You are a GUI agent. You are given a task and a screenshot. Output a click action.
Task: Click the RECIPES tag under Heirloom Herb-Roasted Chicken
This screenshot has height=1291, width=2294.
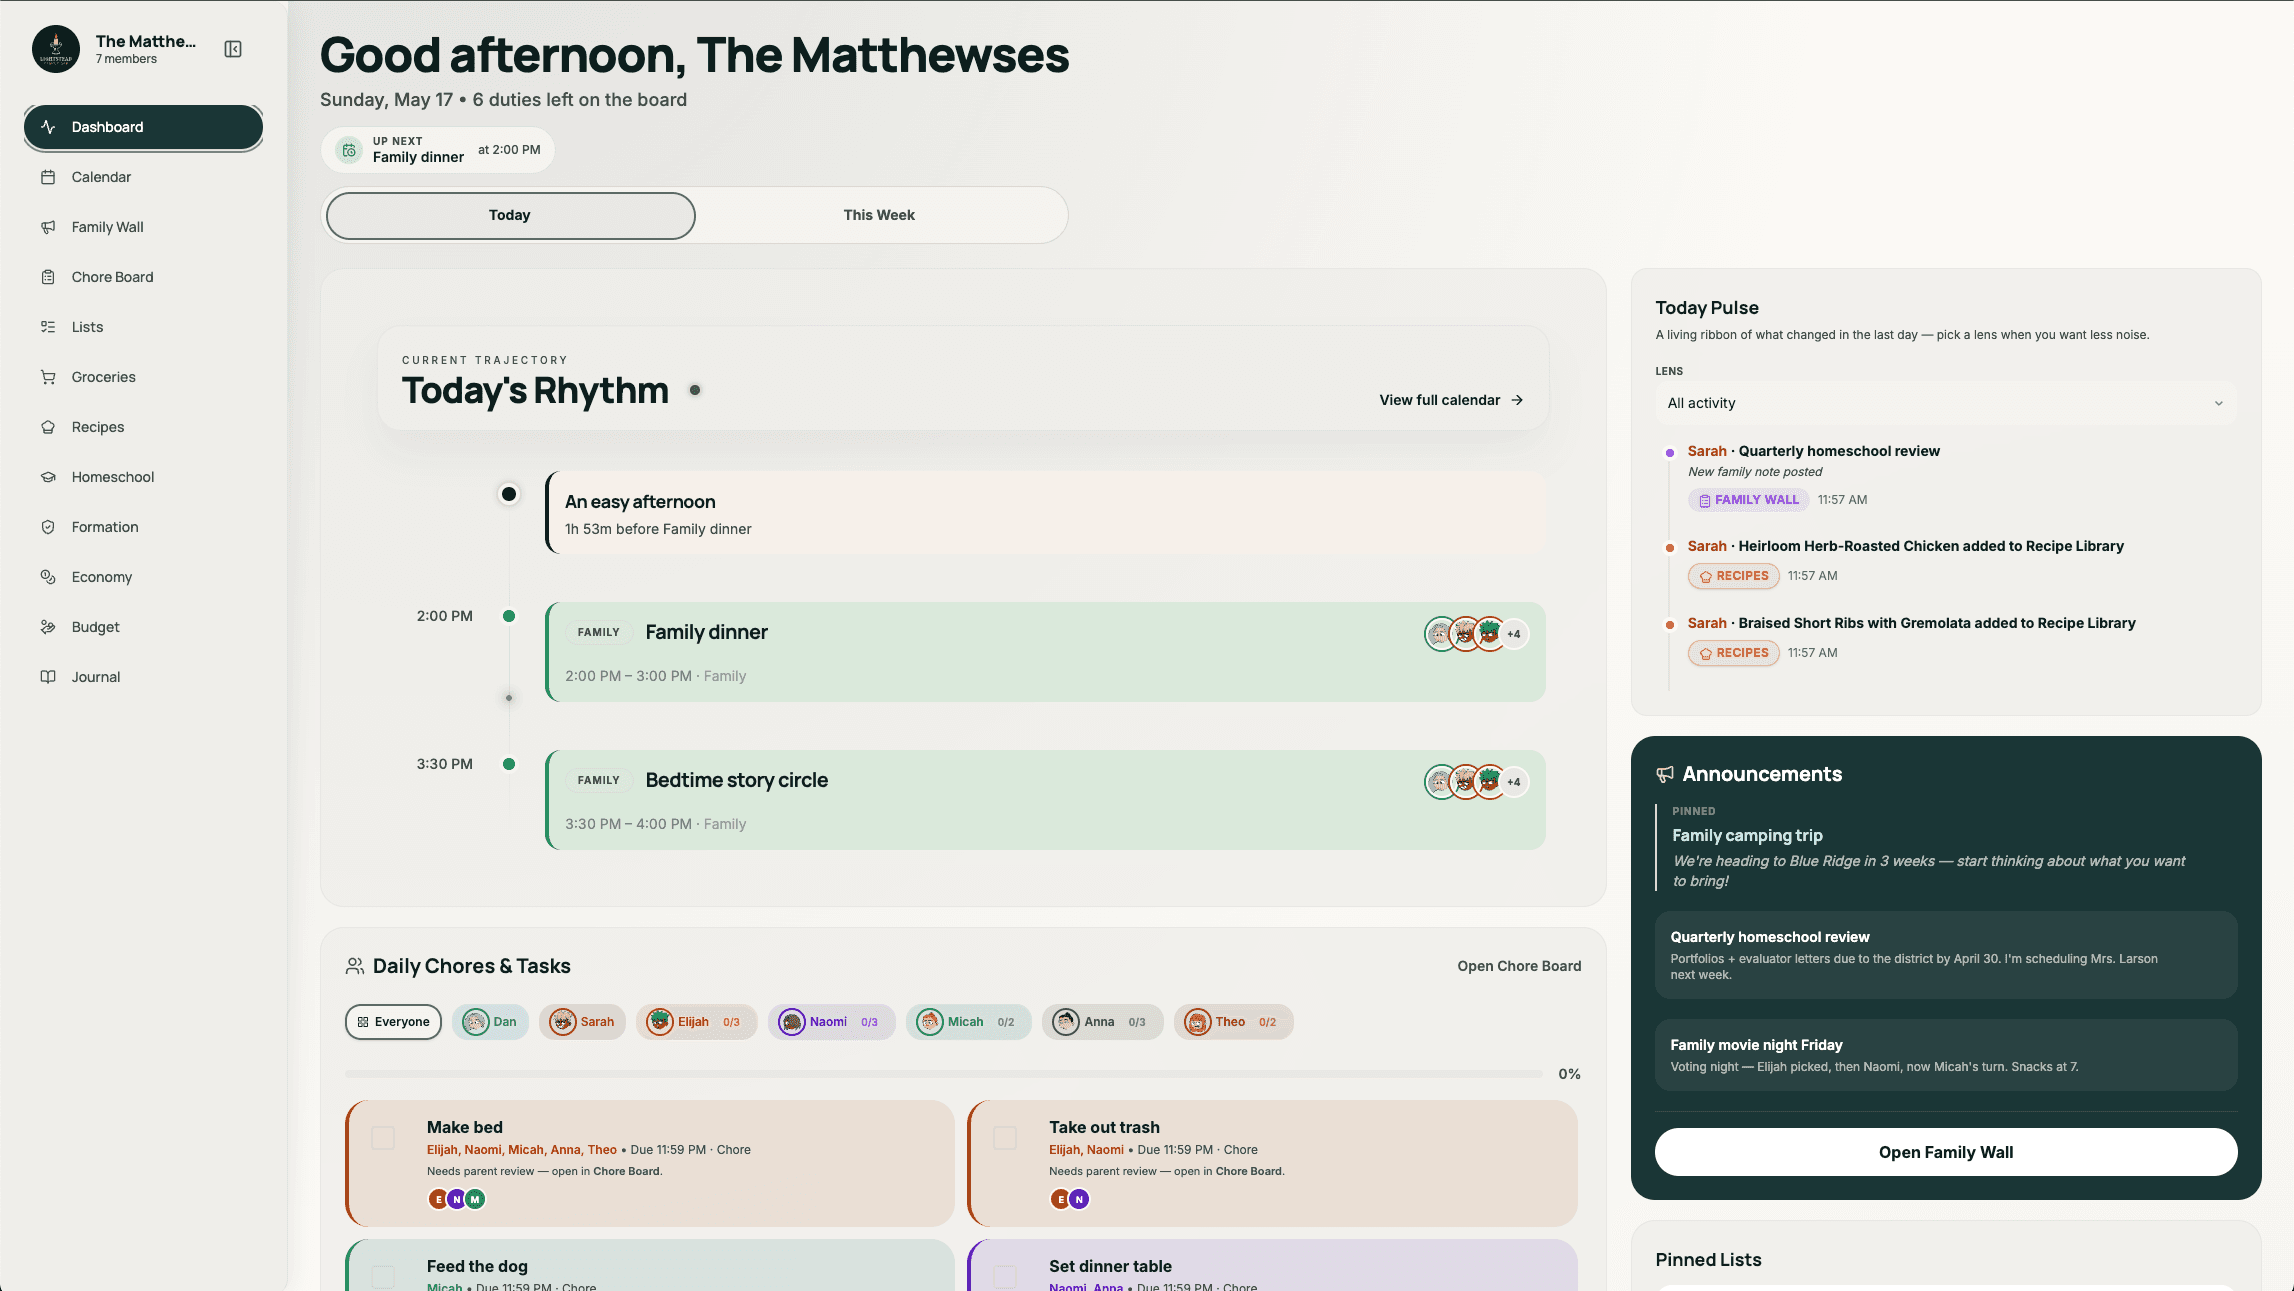tap(1734, 576)
